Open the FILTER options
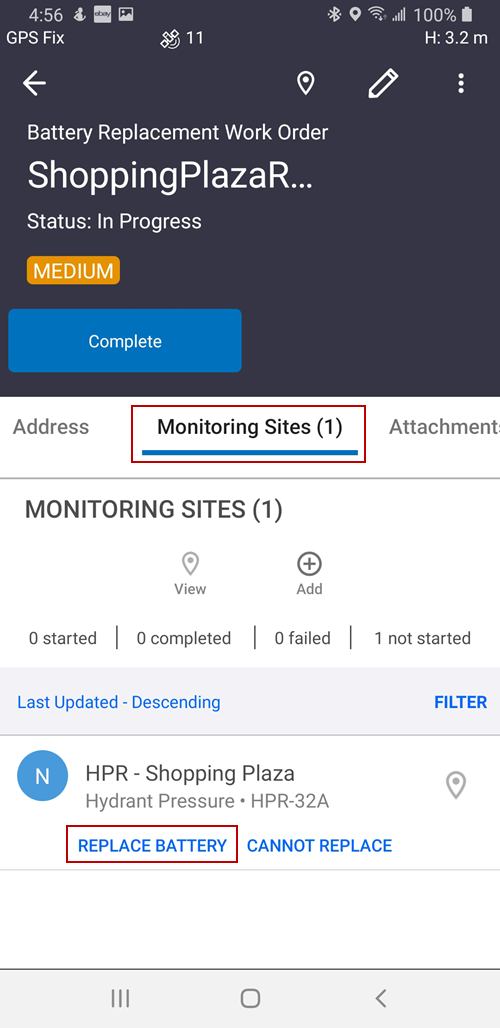The width and height of the screenshot is (500, 1028). (461, 702)
